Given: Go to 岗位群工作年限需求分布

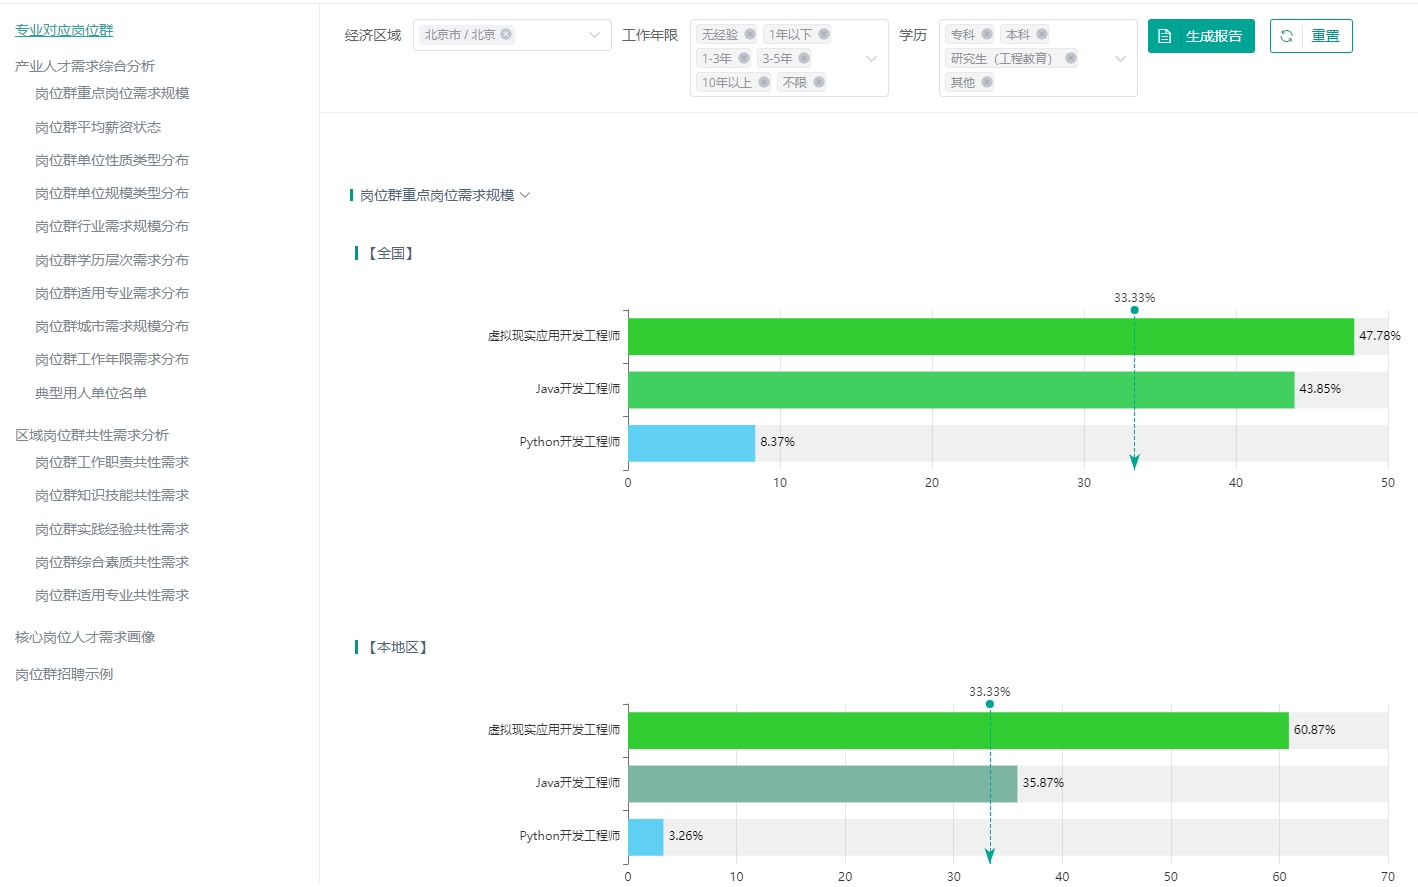Looking at the screenshot, I should pos(112,359).
